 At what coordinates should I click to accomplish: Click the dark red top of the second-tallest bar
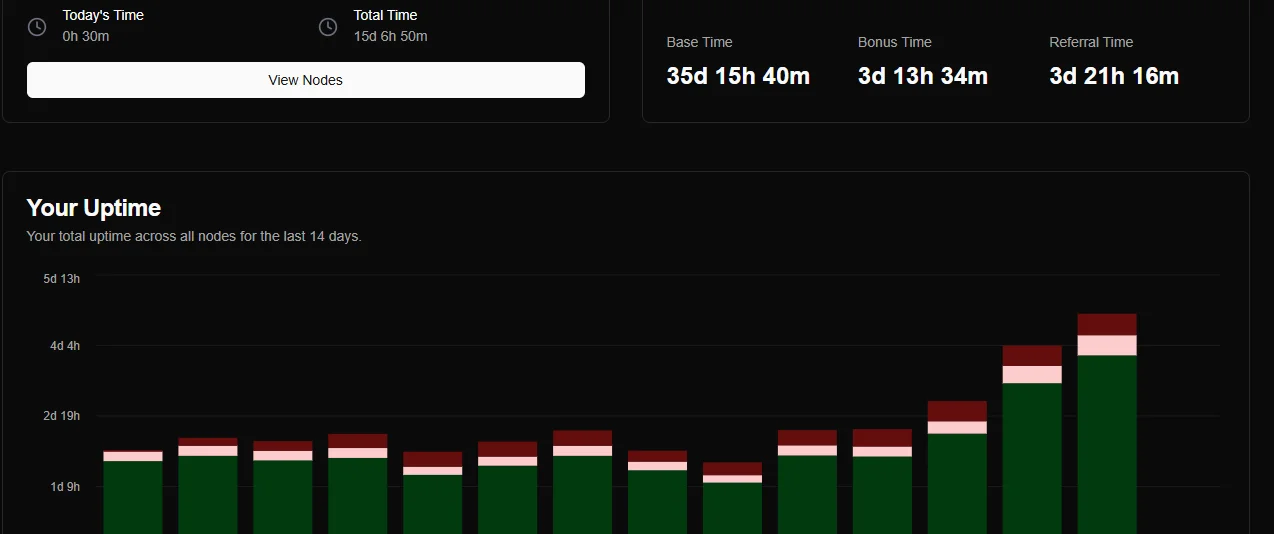click(x=1032, y=356)
